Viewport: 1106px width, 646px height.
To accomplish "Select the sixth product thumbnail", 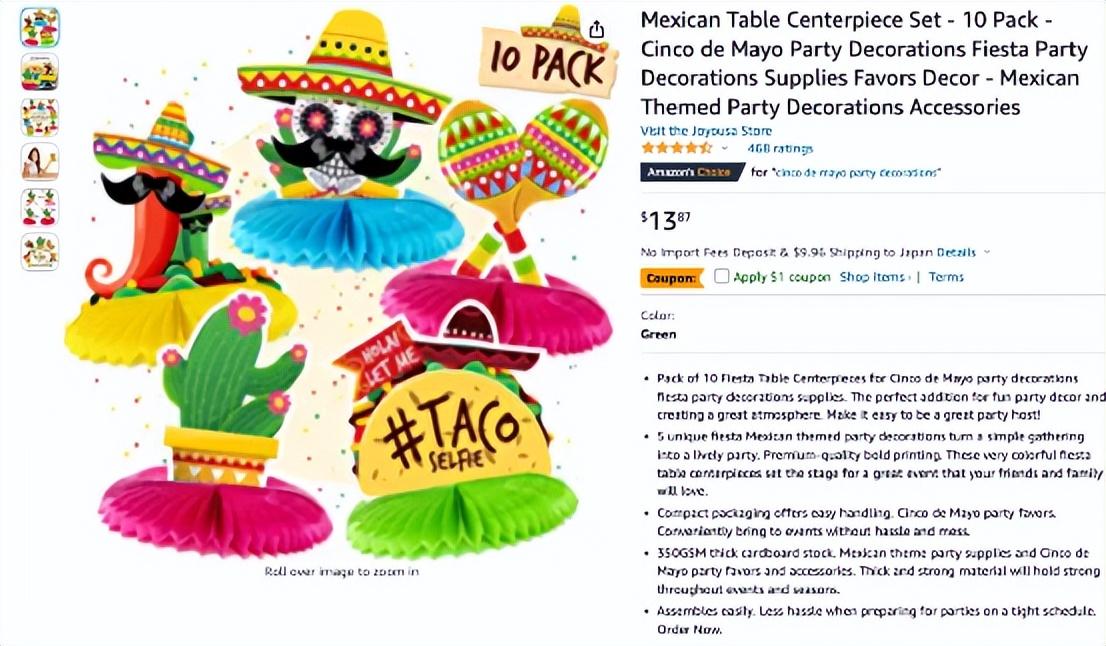I will (x=40, y=252).
